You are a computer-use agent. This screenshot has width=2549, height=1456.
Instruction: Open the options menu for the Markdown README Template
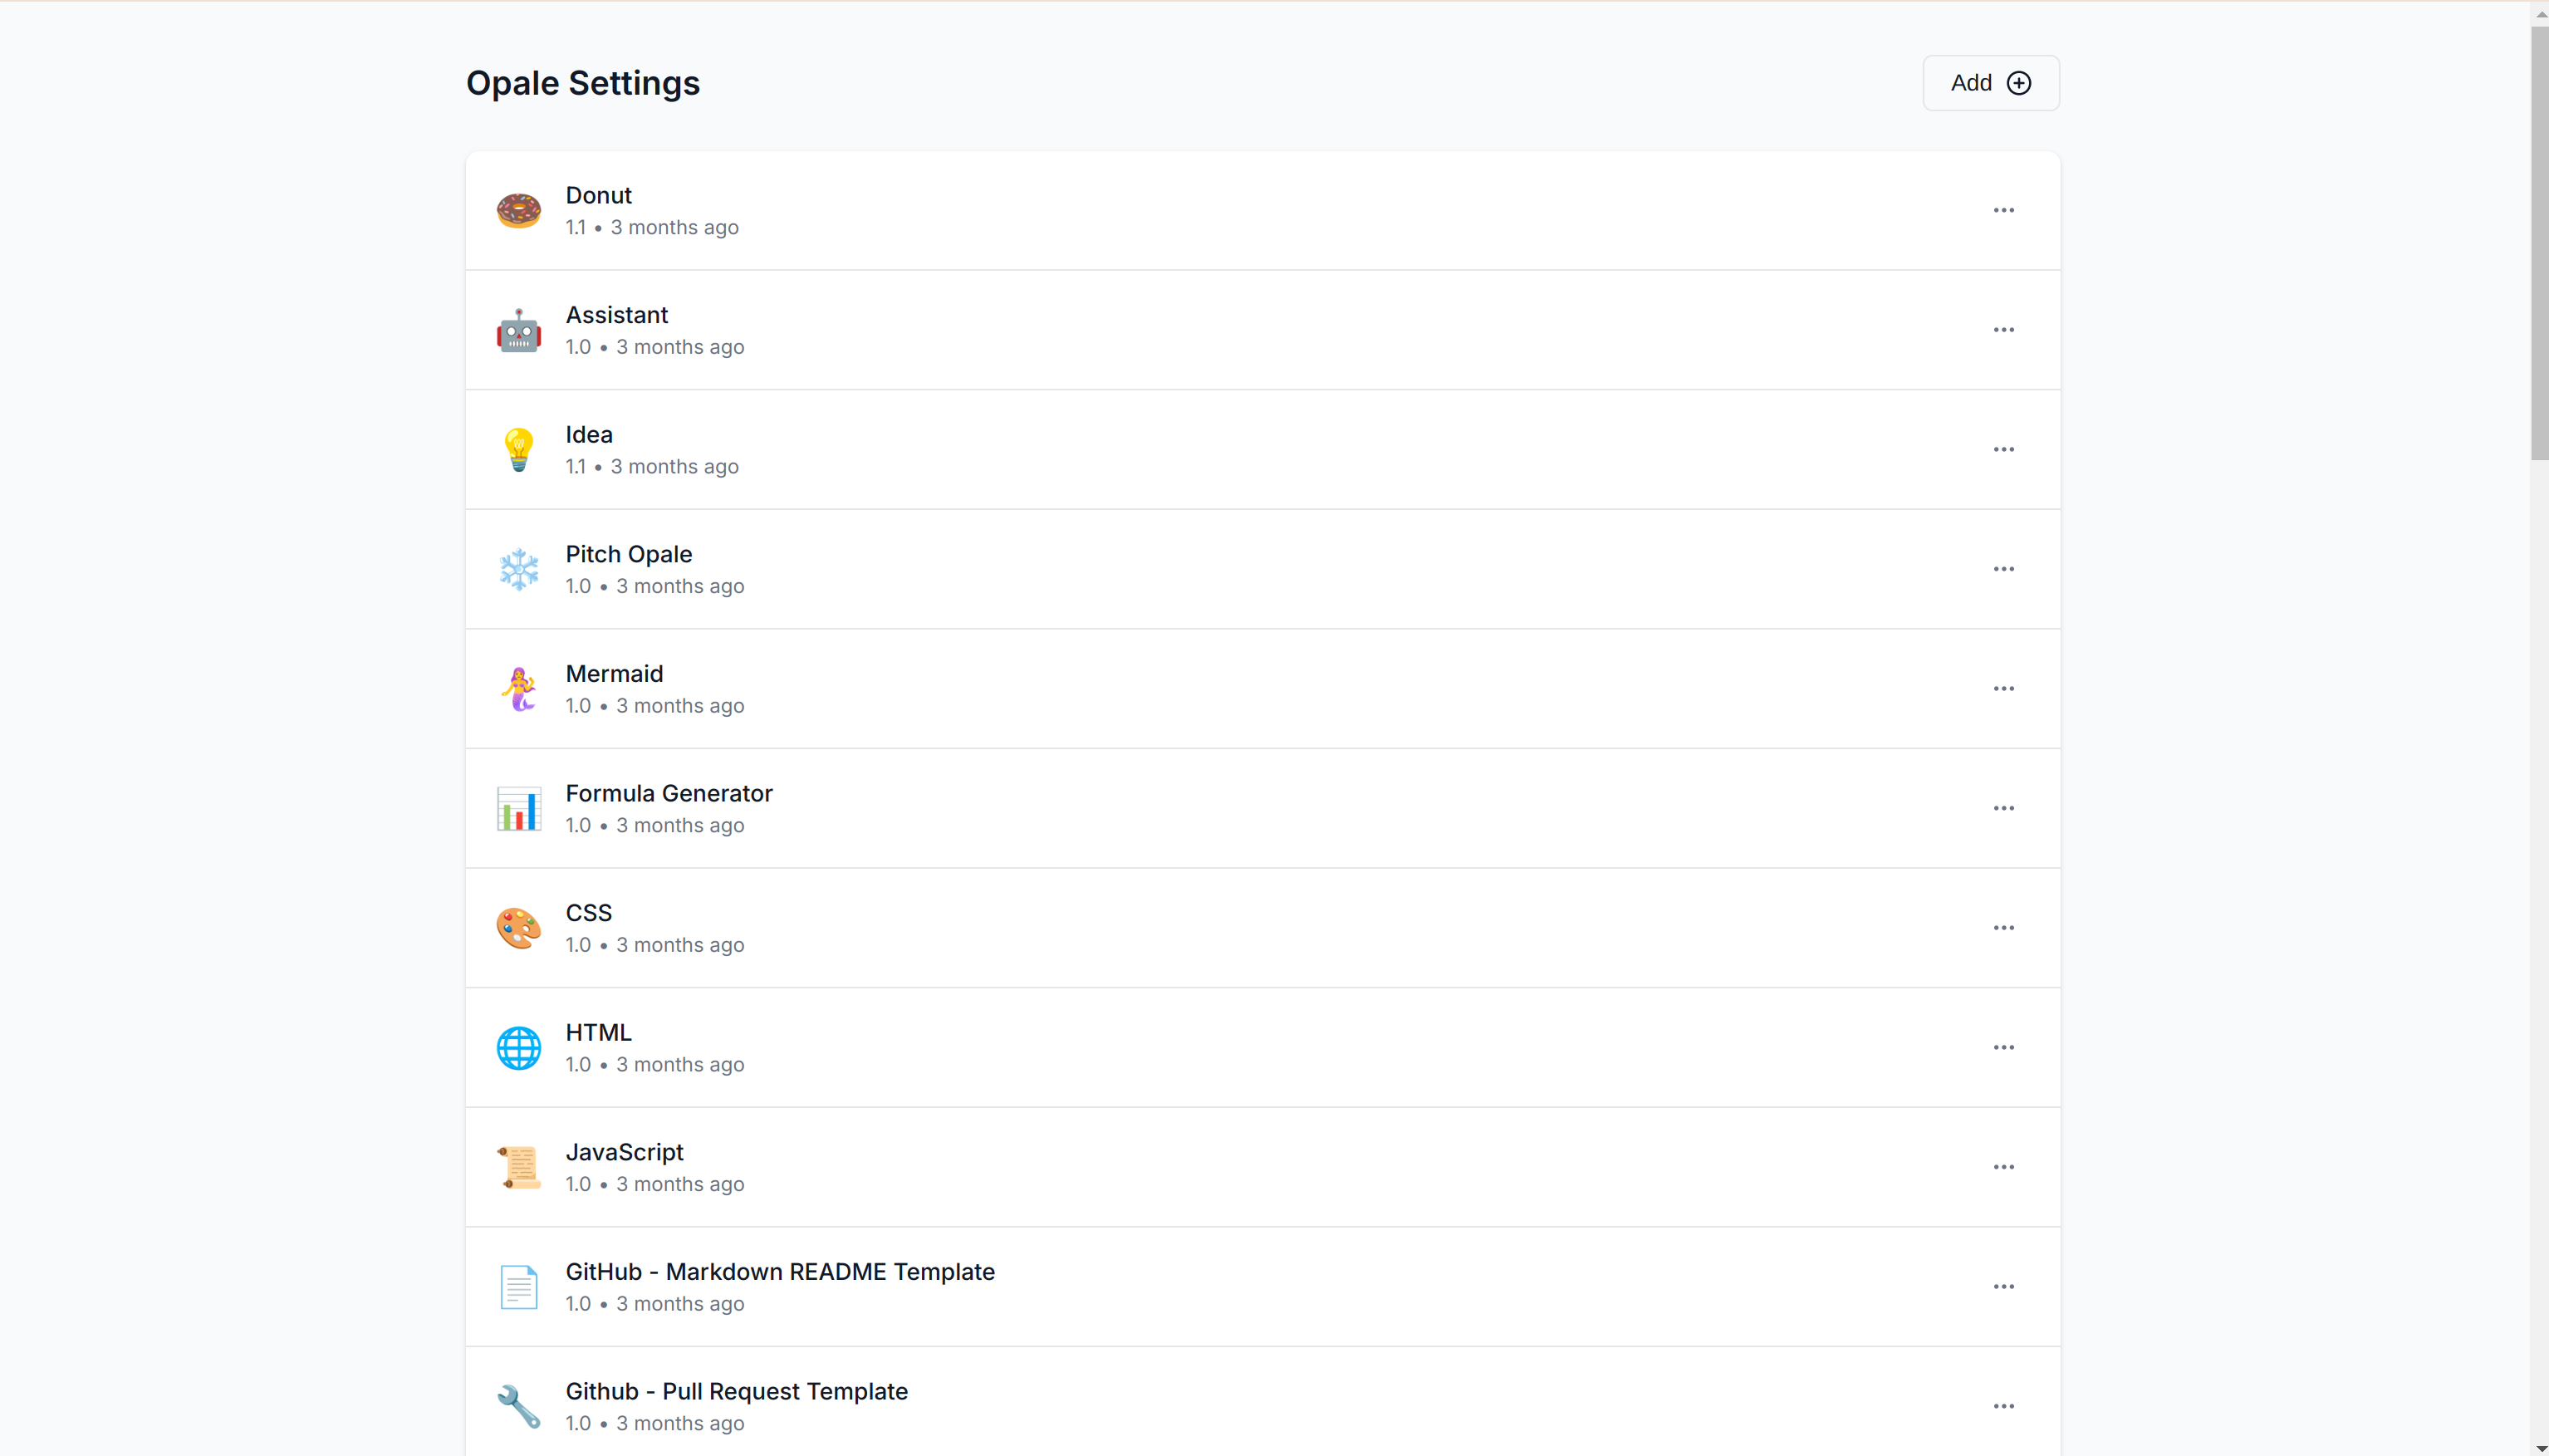(x=2003, y=1287)
